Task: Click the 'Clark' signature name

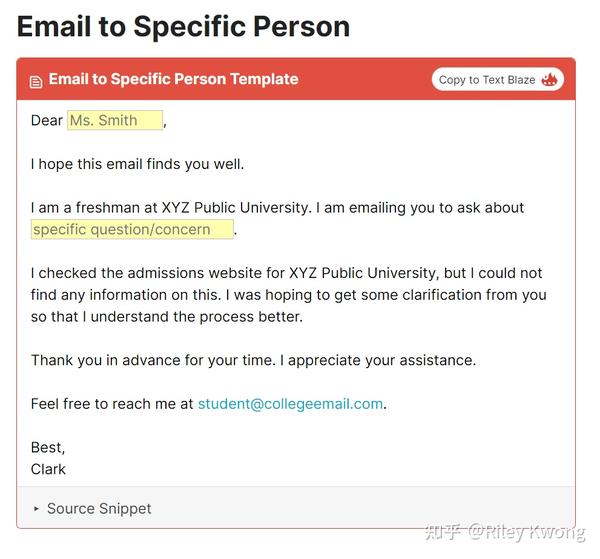Action: (x=48, y=469)
